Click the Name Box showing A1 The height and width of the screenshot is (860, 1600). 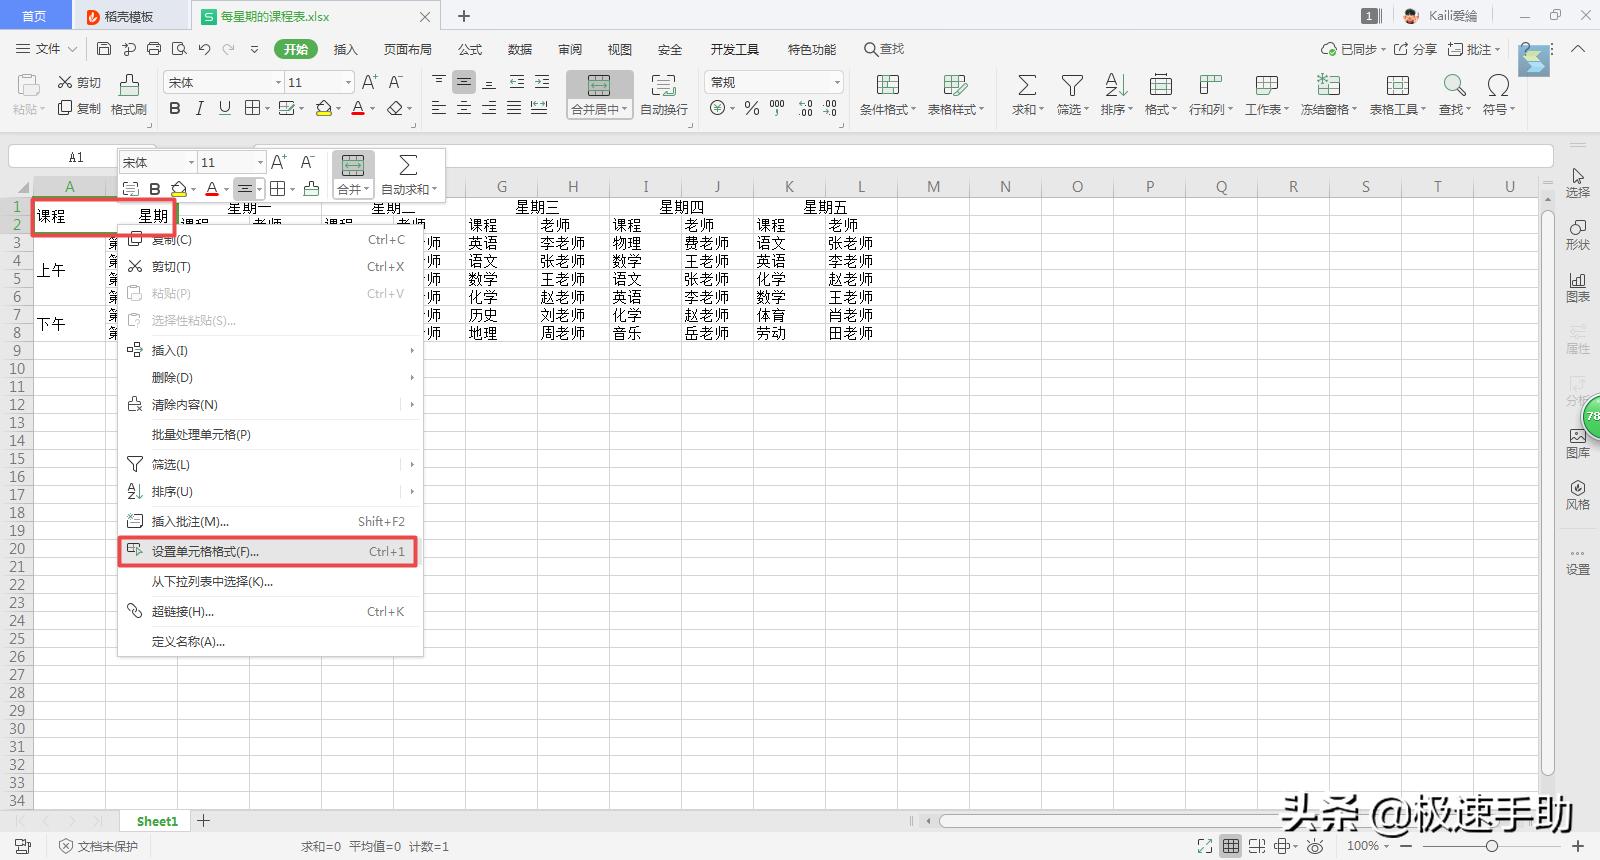(77, 157)
